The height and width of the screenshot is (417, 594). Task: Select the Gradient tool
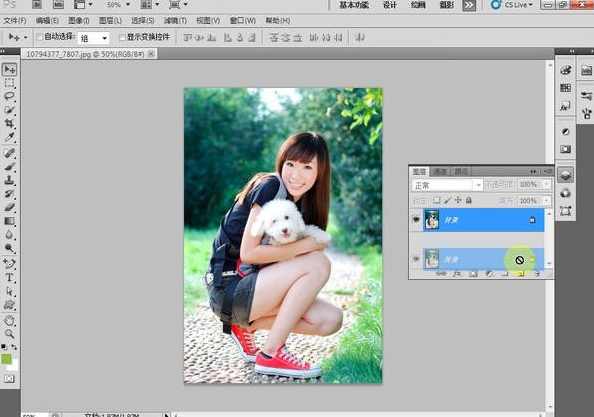point(9,221)
